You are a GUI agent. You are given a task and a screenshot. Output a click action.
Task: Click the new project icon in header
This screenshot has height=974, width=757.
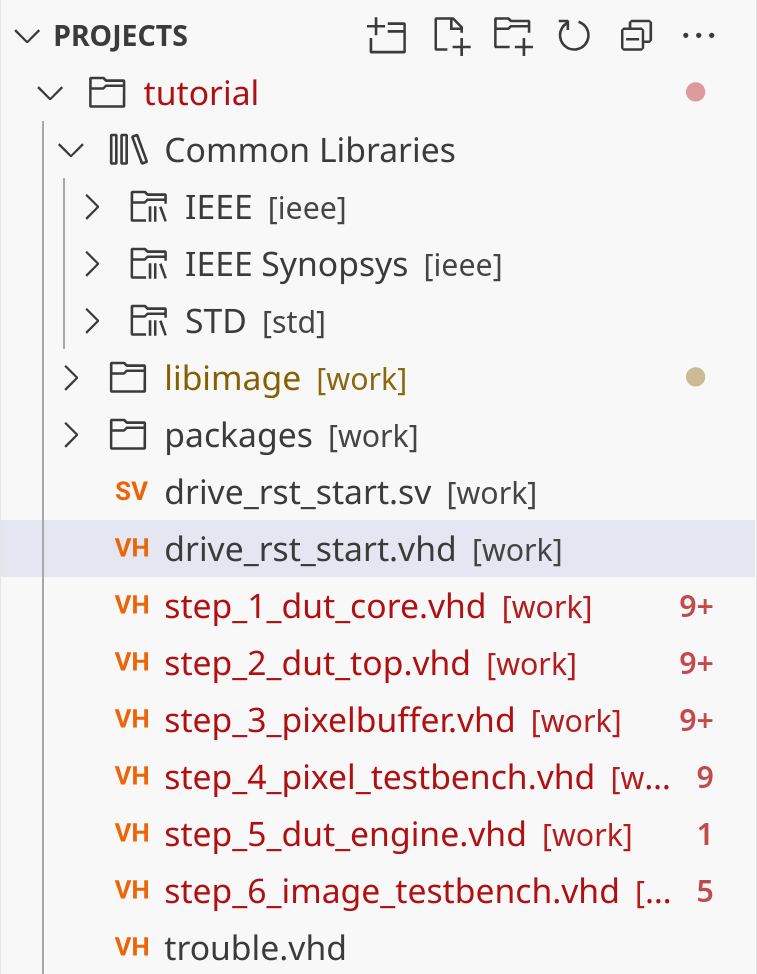(387, 37)
